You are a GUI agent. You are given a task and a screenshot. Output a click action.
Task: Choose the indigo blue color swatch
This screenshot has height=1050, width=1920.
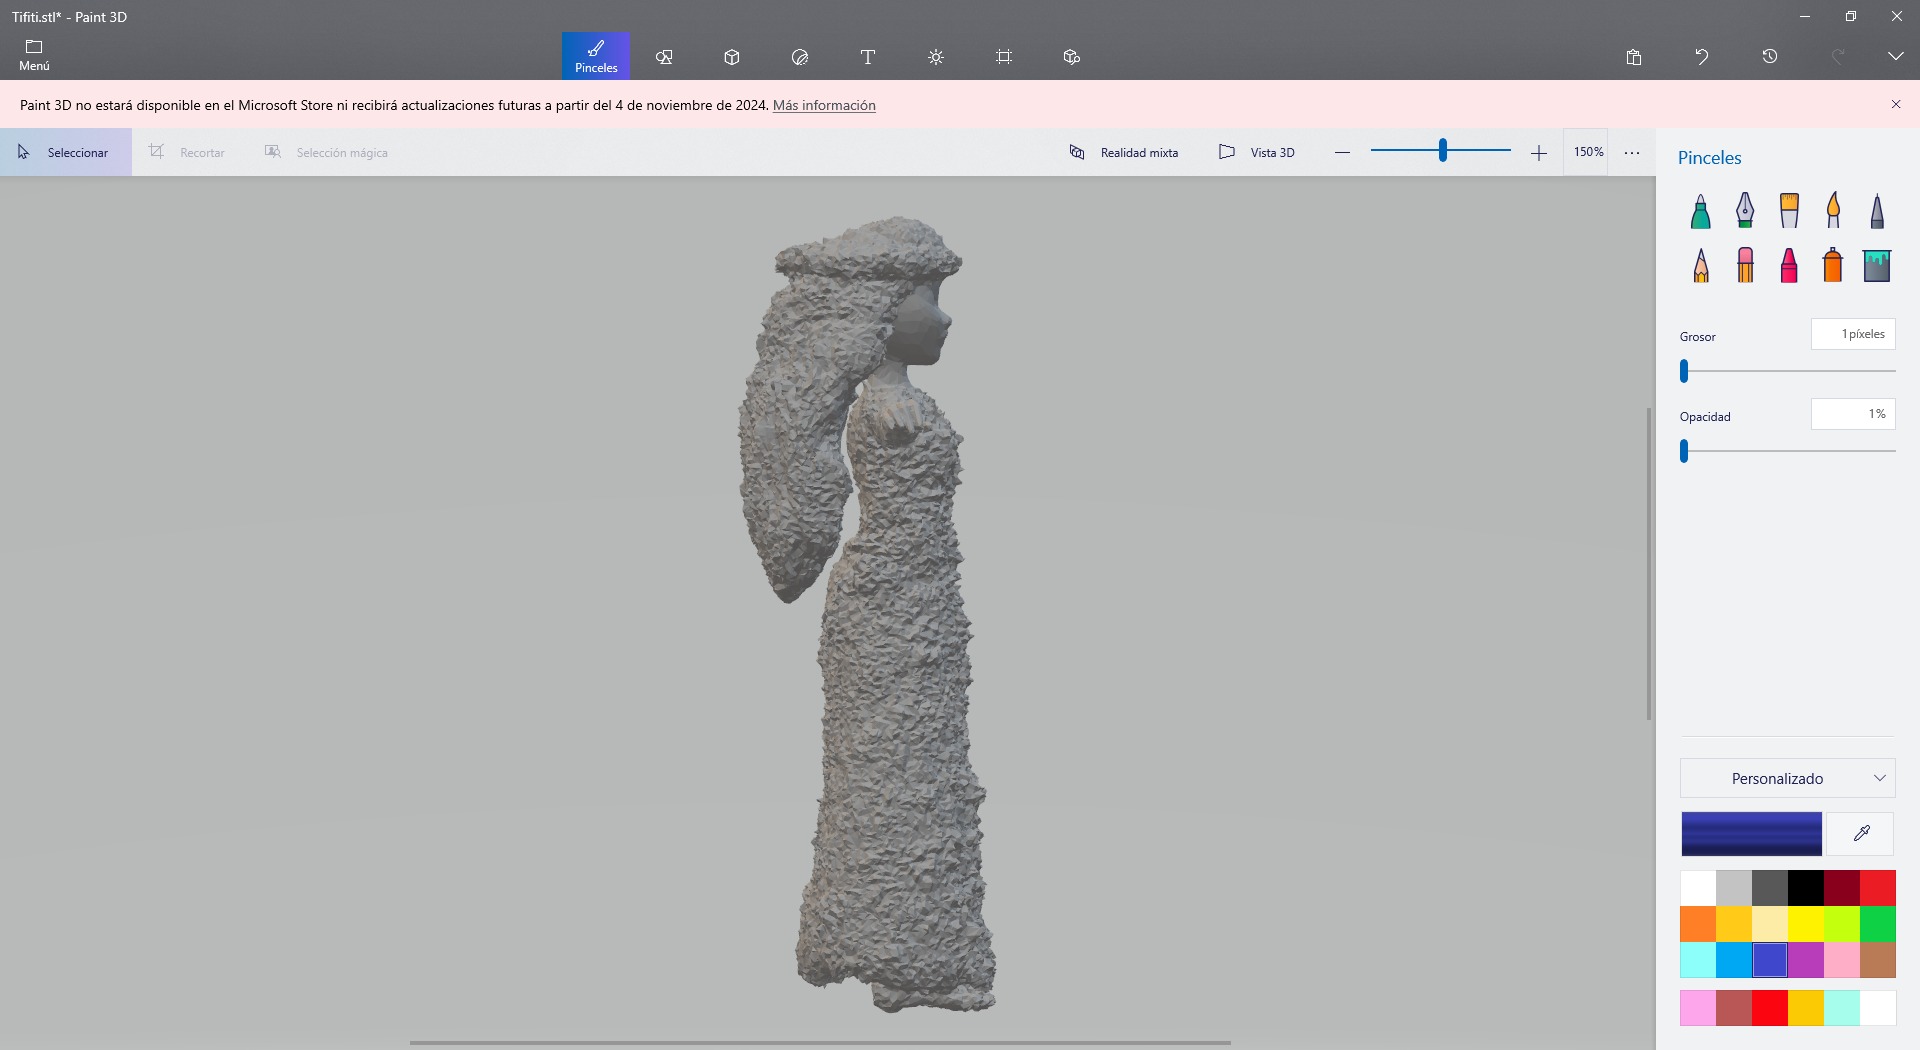[x=1770, y=960]
